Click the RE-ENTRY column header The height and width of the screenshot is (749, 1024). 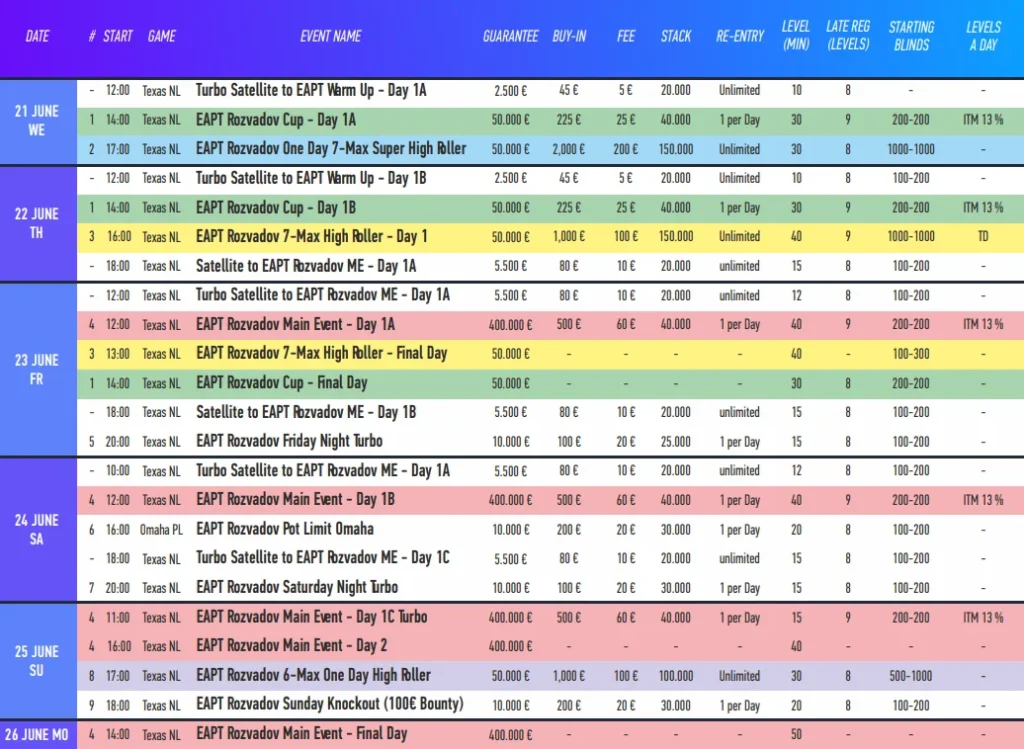(739, 36)
